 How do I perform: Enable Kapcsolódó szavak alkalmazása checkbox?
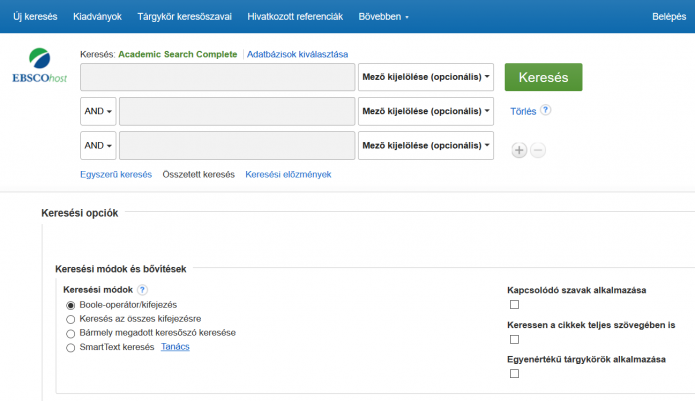(x=515, y=305)
